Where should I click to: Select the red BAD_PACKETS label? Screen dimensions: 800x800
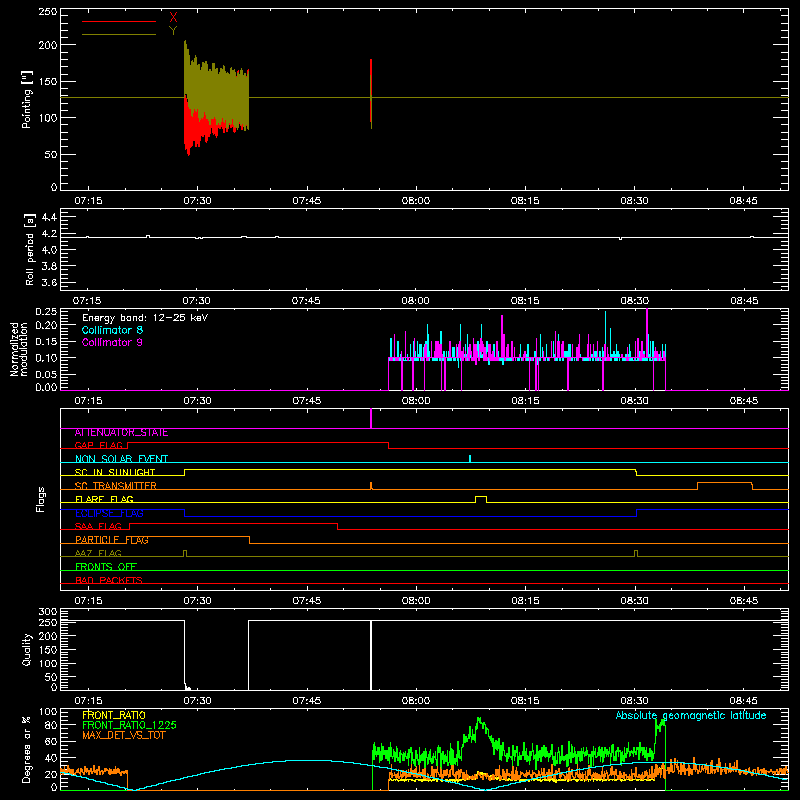click(x=109, y=580)
